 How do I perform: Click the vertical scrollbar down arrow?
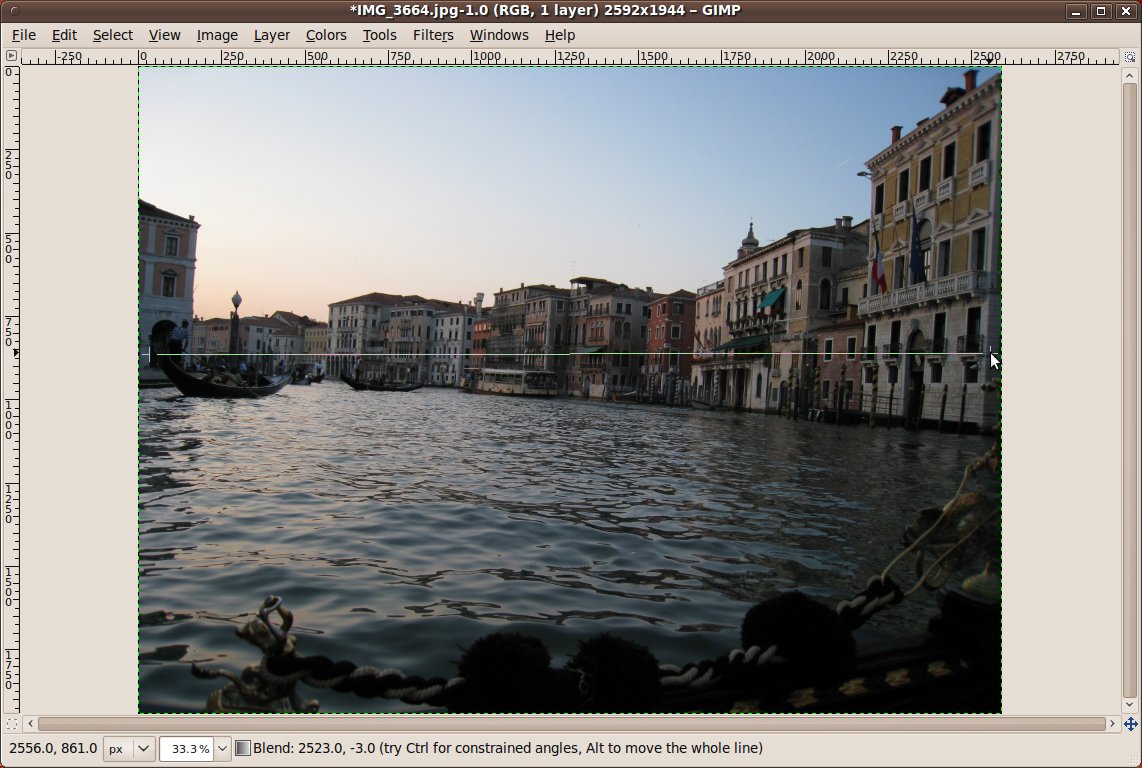tap(1130, 705)
